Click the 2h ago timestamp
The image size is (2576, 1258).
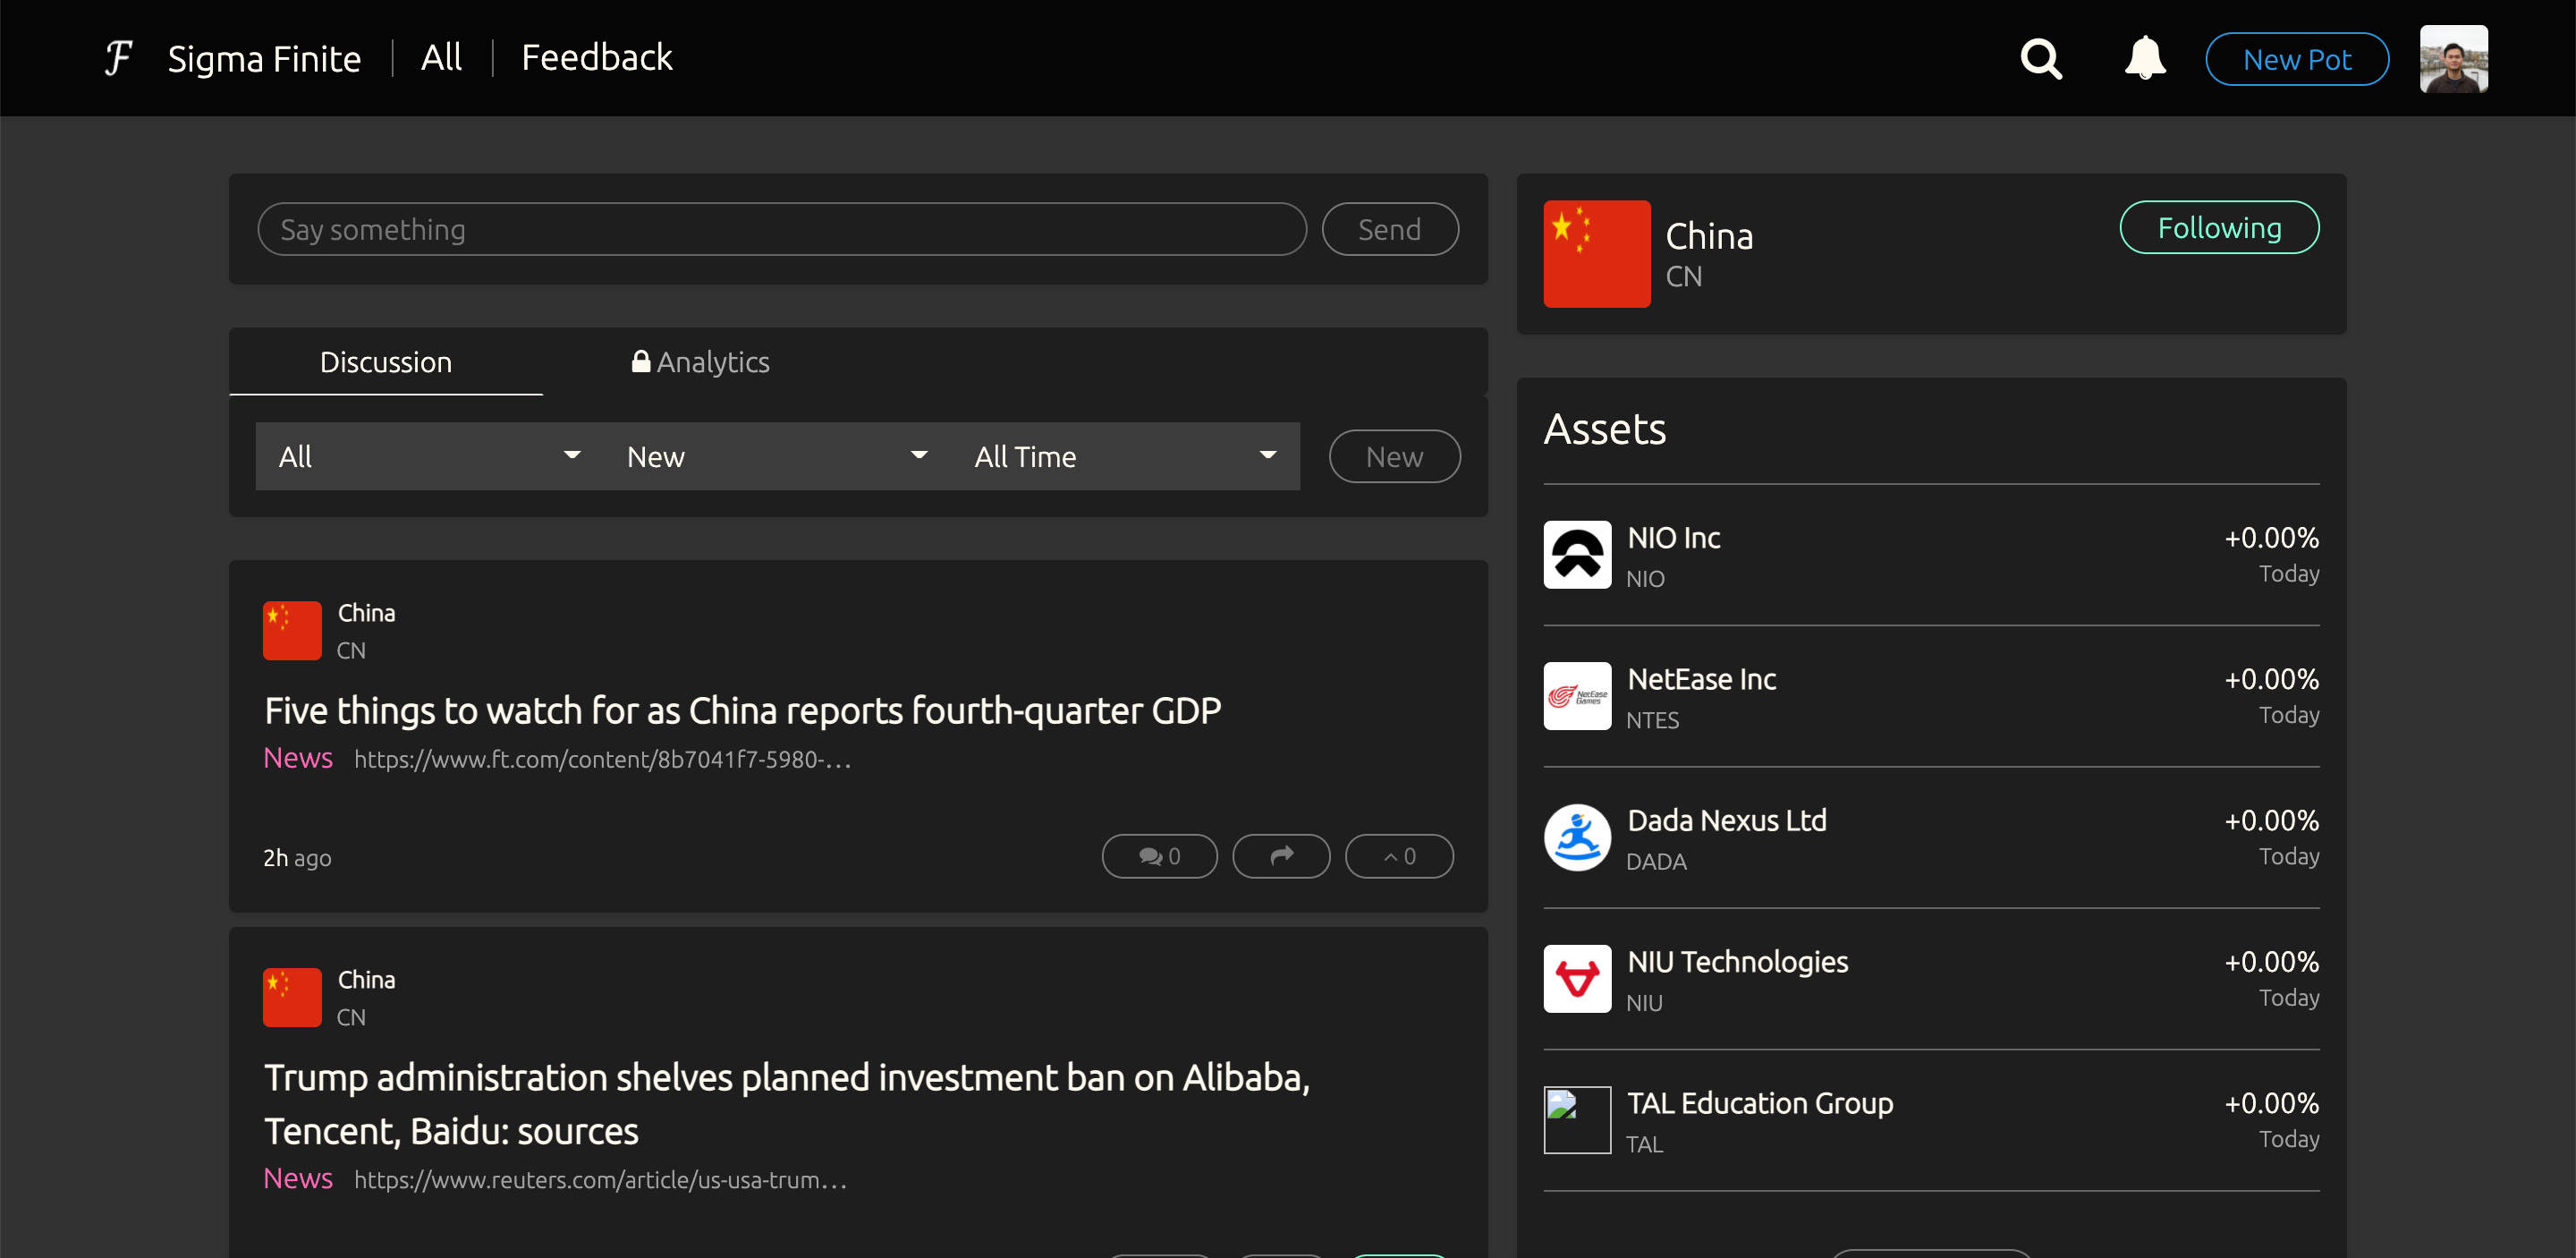pos(297,858)
